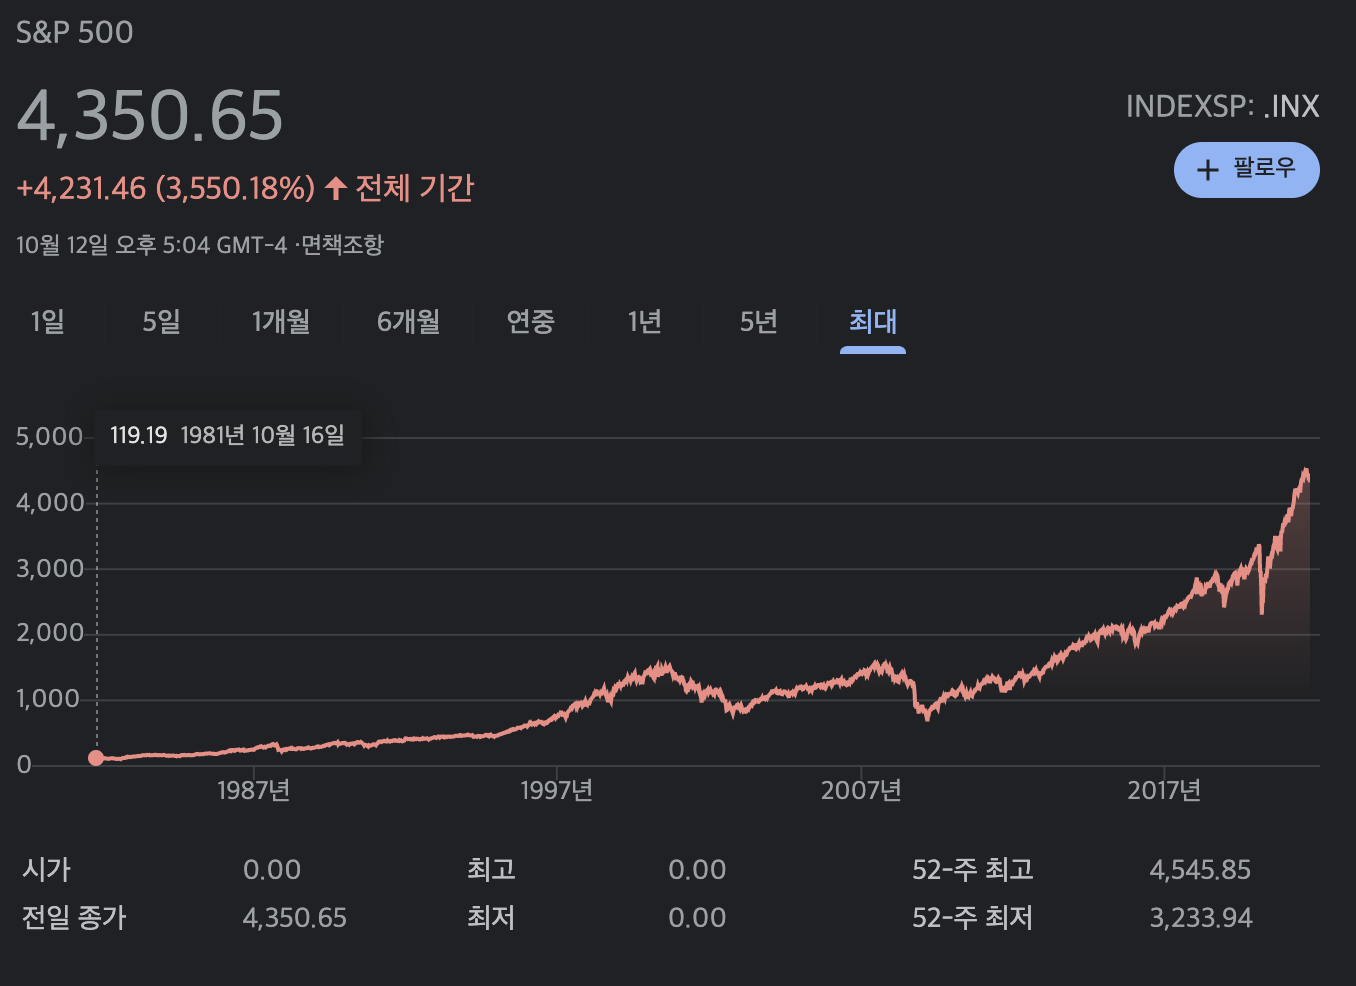The width and height of the screenshot is (1356, 986).
Task: Click the 팔로우 follow button
Action: pos(1246,170)
